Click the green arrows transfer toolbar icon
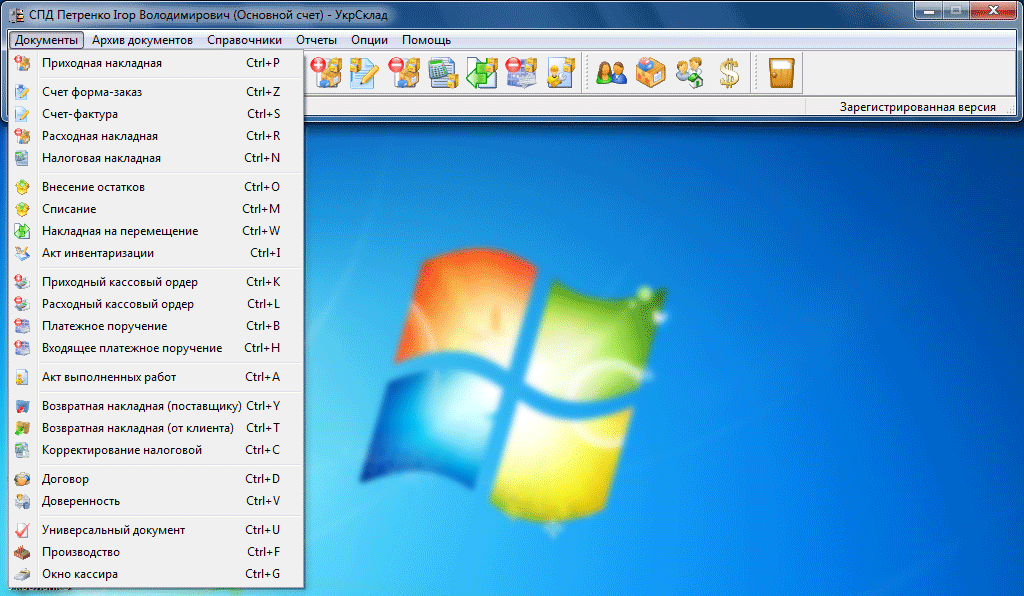Image resolution: width=1024 pixels, height=596 pixels. pos(481,72)
